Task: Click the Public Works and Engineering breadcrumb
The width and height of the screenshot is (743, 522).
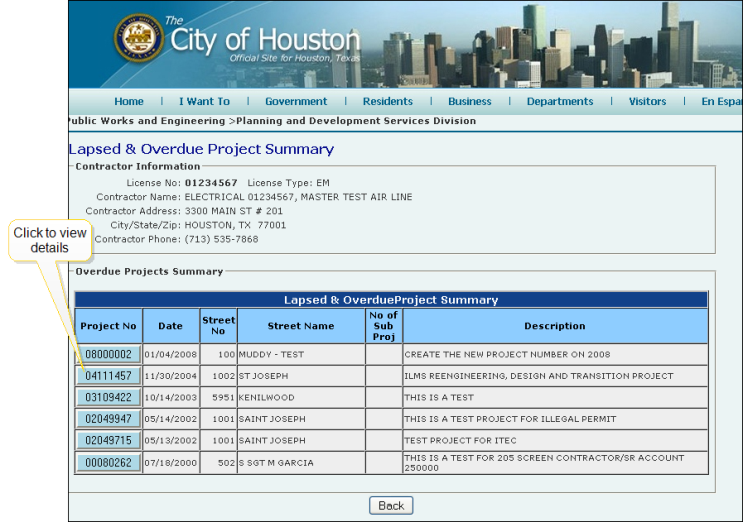Action: tap(147, 121)
